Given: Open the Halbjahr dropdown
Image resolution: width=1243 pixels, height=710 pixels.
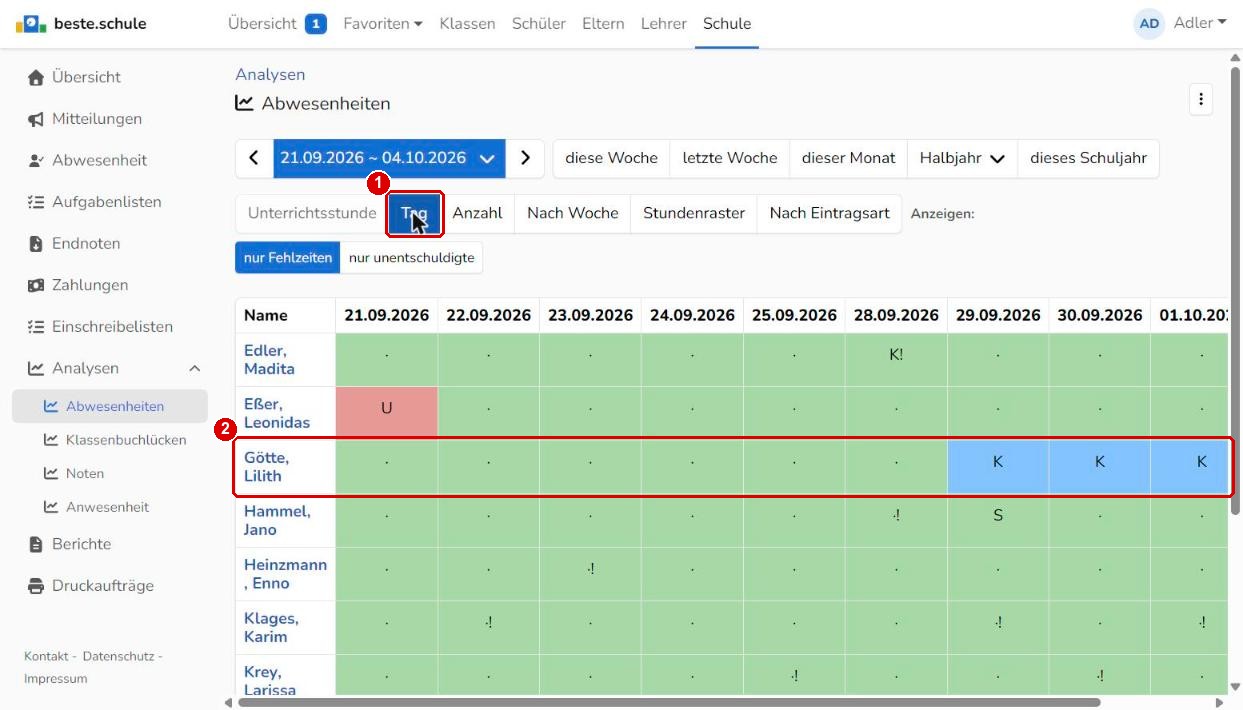Looking at the screenshot, I should [962, 158].
